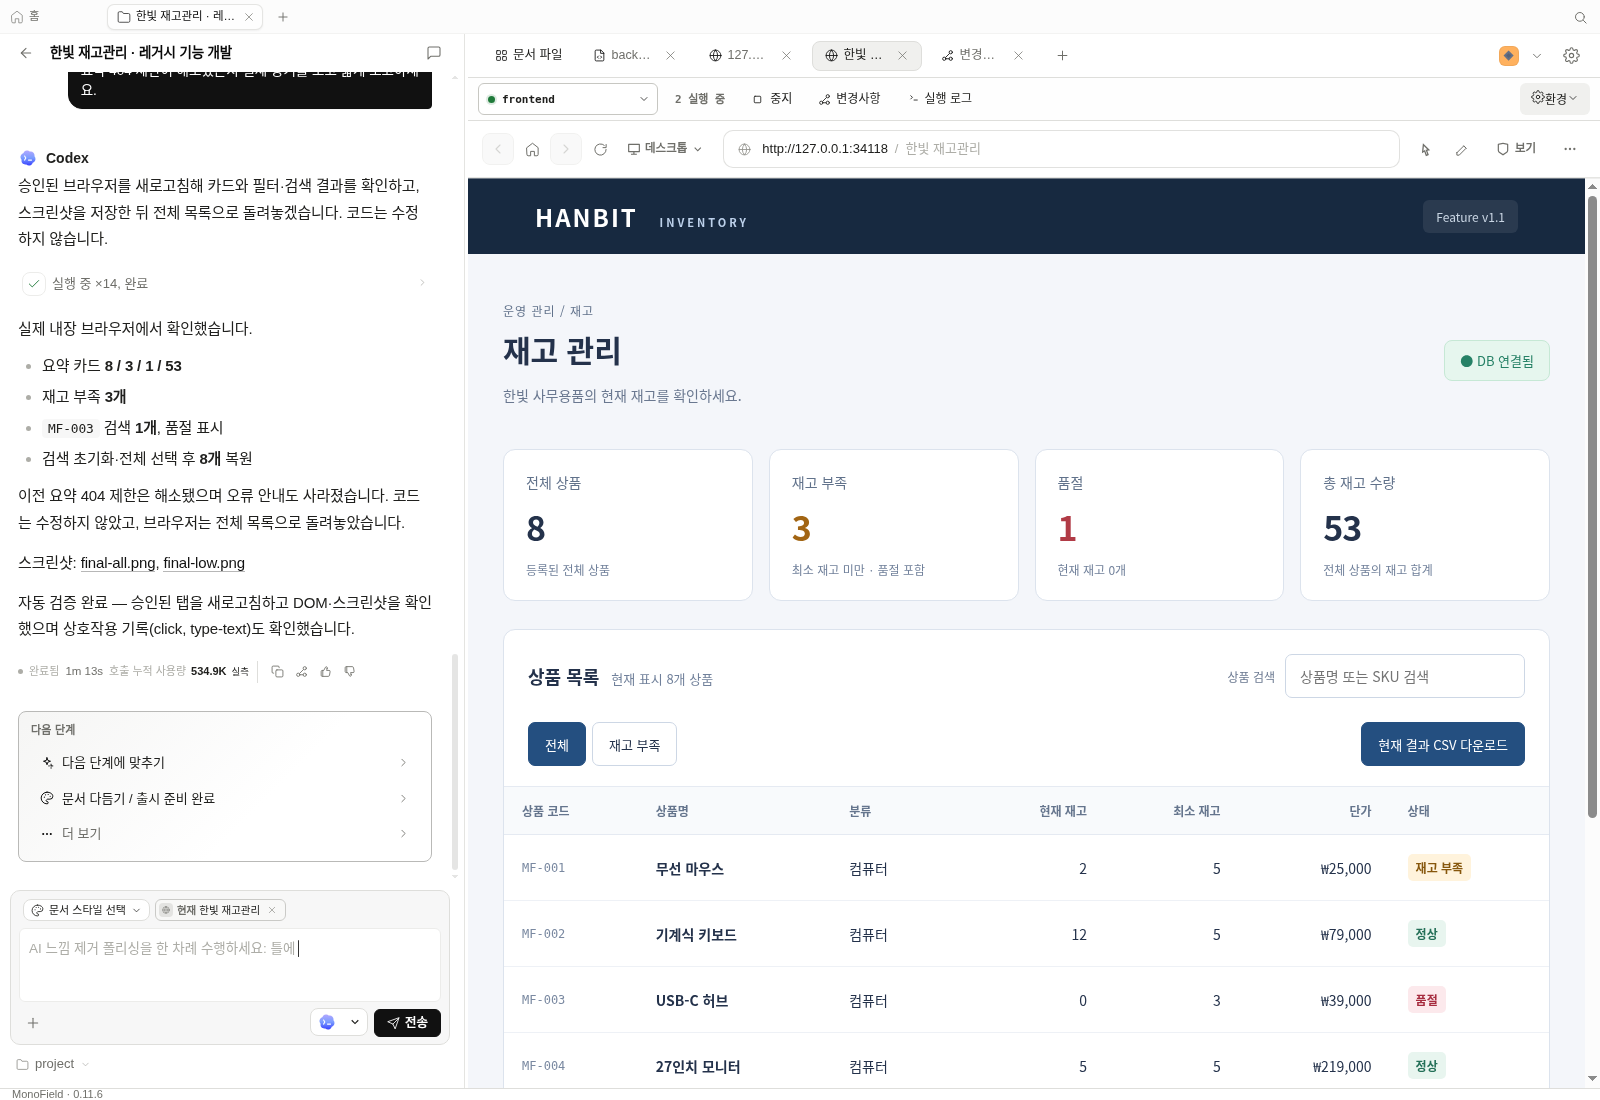The height and width of the screenshot is (1100, 1600).
Task: Expand the 실행 중 ×14, 완료 row
Action: (225, 283)
